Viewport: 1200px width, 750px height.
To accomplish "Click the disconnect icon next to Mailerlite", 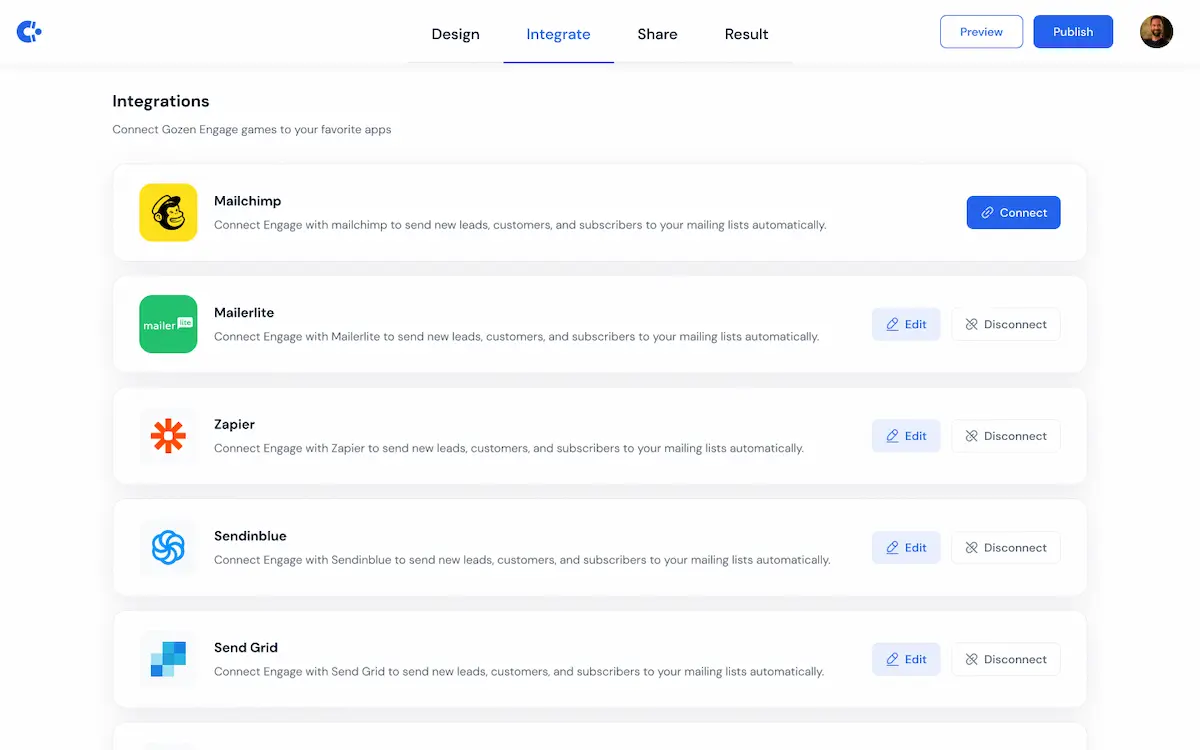I will pos(971,324).
